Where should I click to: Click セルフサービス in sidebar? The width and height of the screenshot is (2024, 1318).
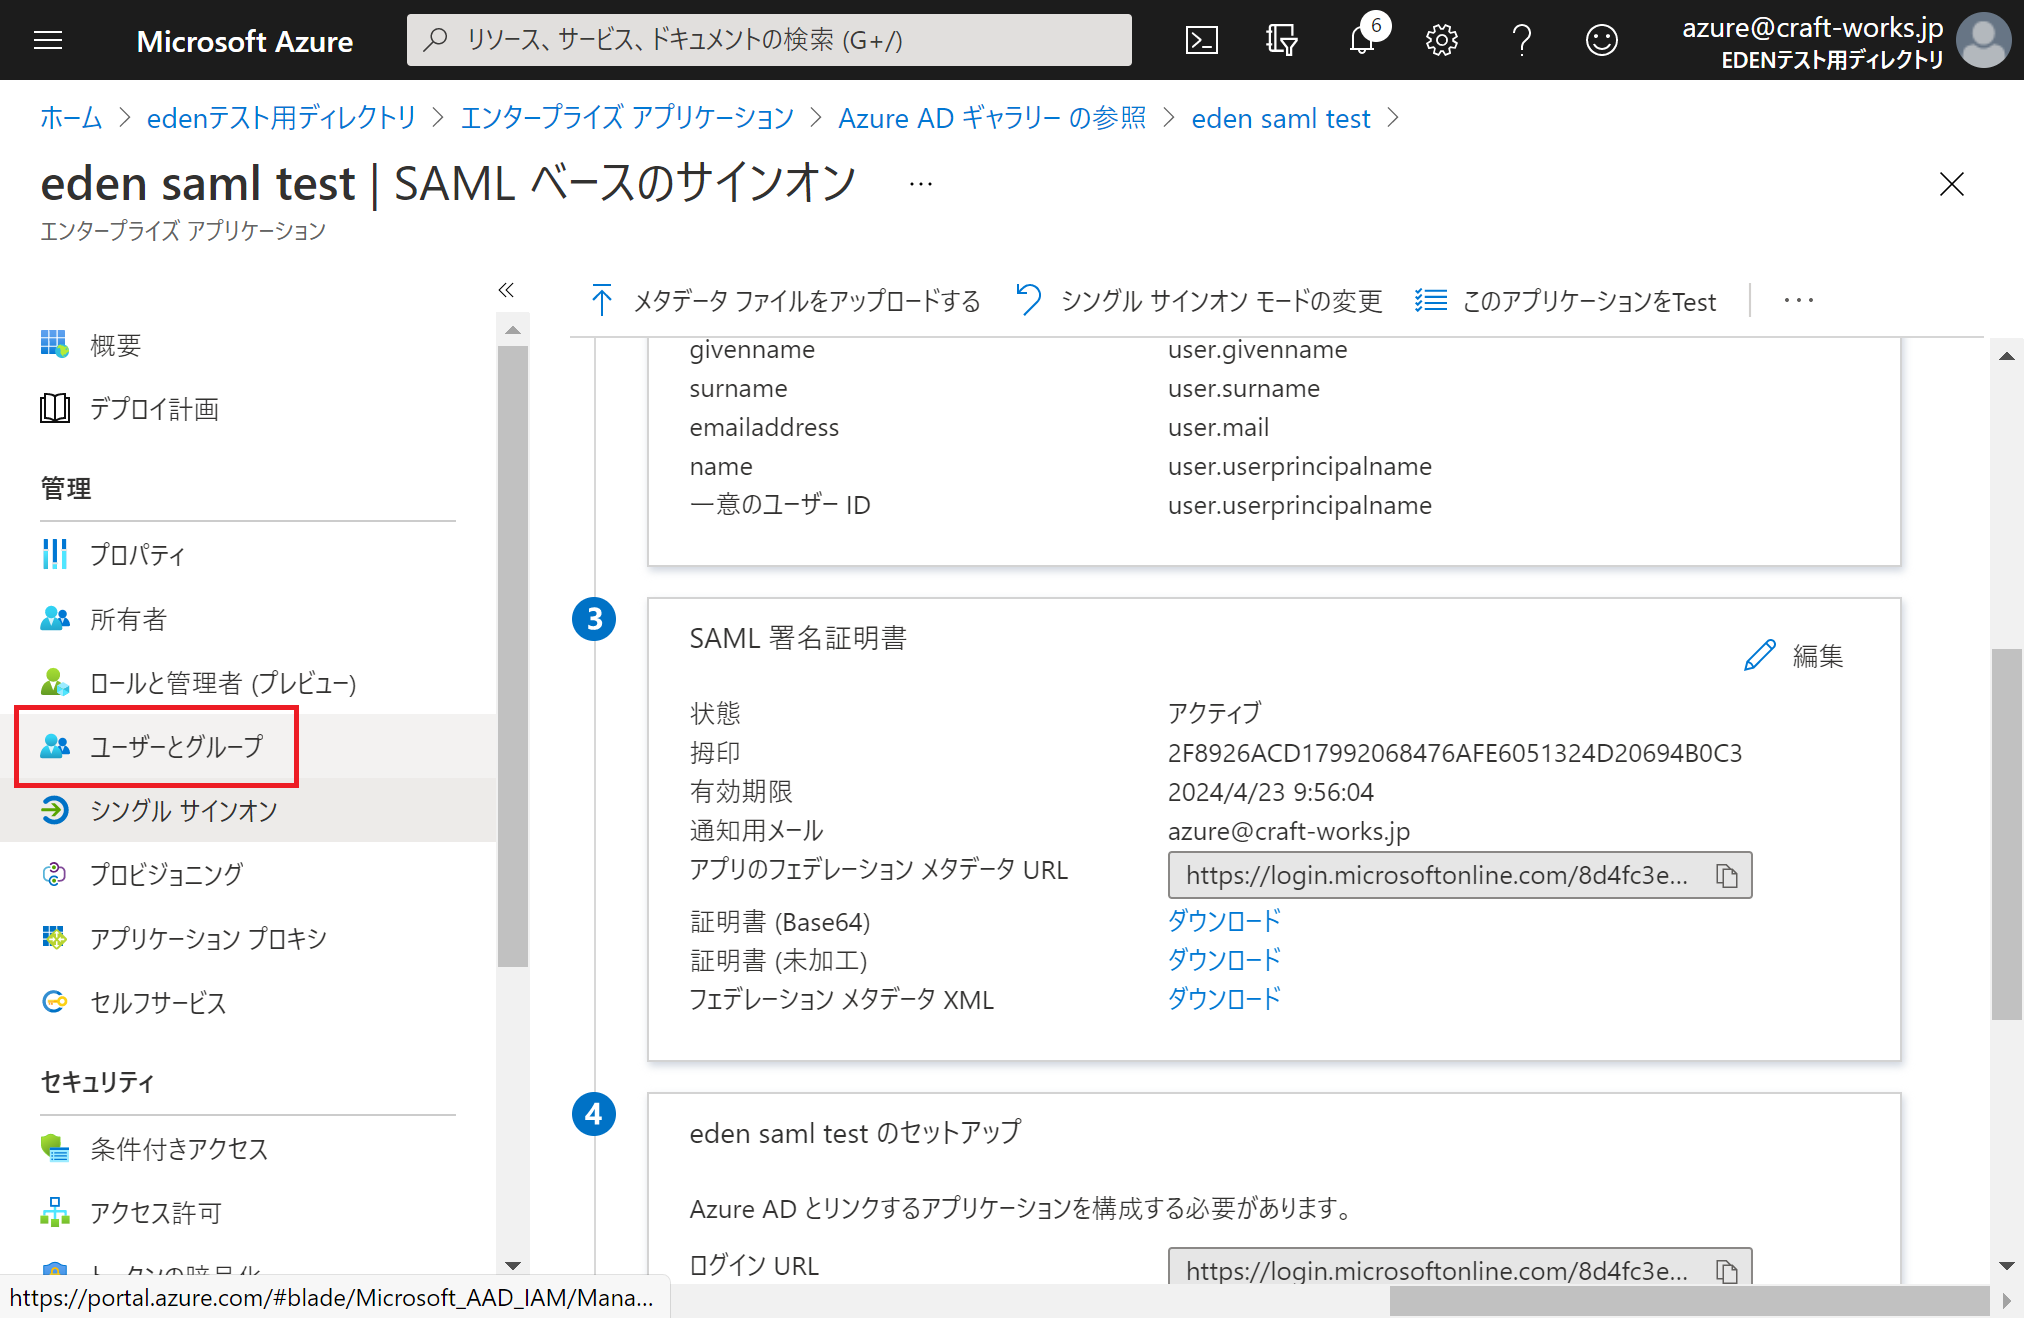pyautogui.click(x=248, y=1002)
